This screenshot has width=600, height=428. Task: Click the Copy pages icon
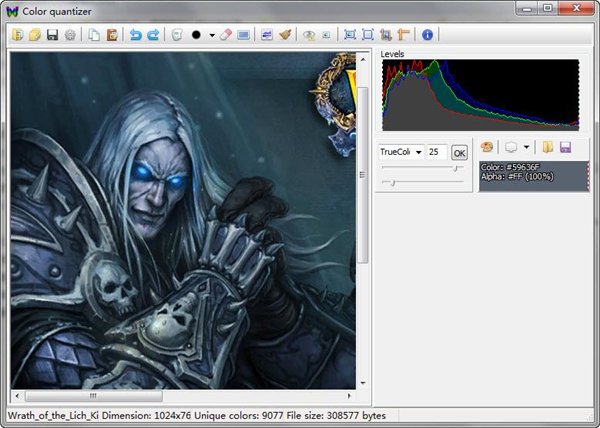(94, 34)
